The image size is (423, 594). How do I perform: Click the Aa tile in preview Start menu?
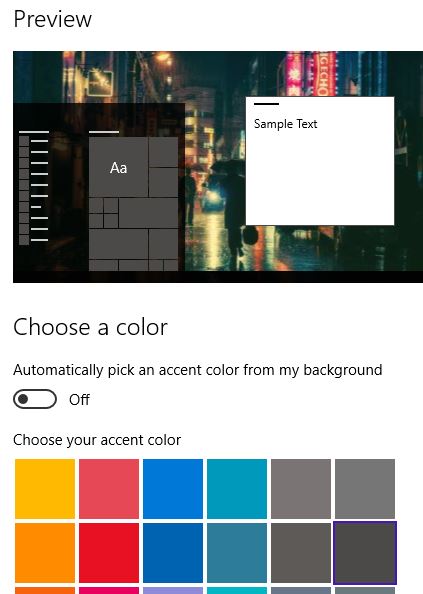(119, 167)
